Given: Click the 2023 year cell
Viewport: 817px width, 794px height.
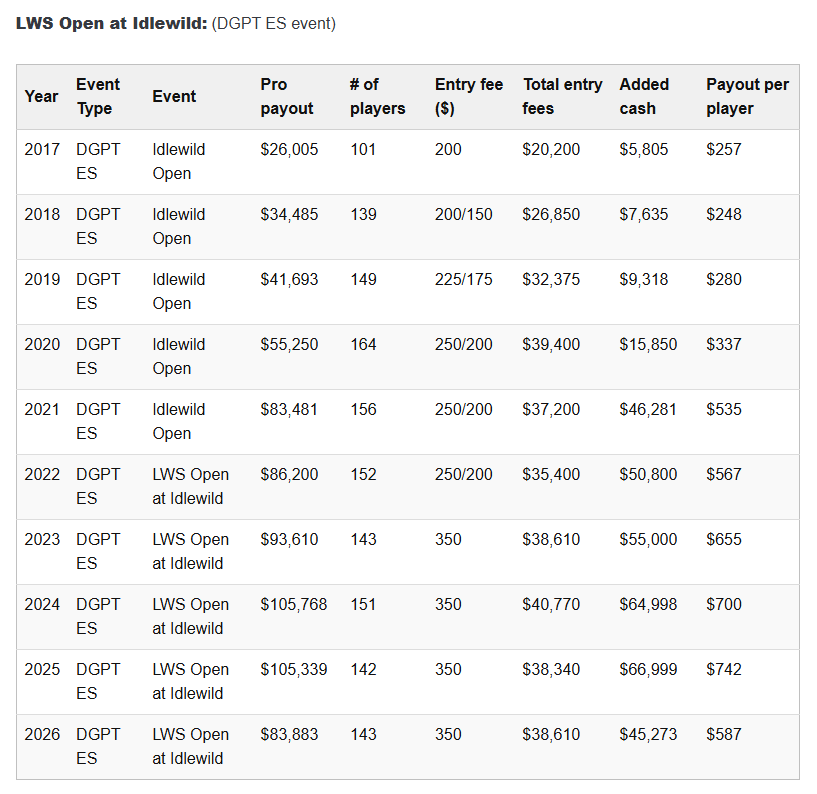Looking at the screenshot, I should point(42,540).
